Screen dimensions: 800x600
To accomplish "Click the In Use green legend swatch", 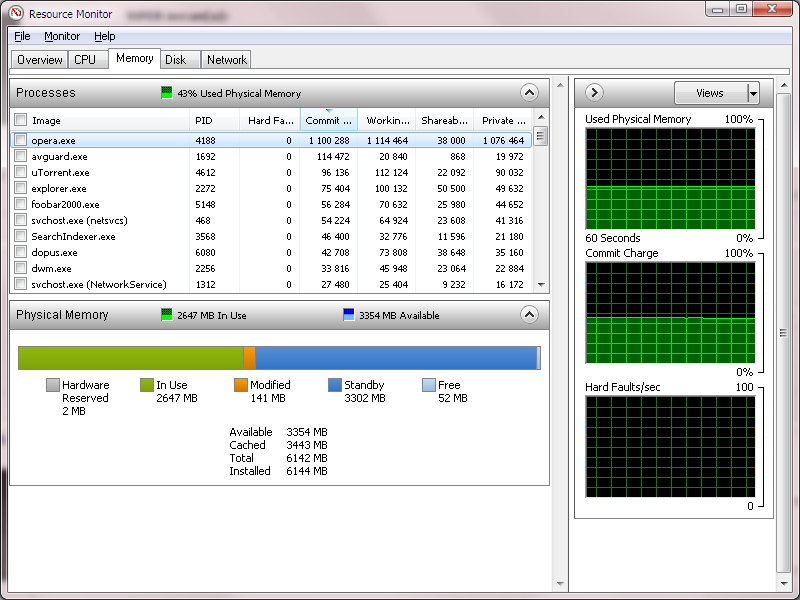I will pyautogui.click(x=146, y=385).
